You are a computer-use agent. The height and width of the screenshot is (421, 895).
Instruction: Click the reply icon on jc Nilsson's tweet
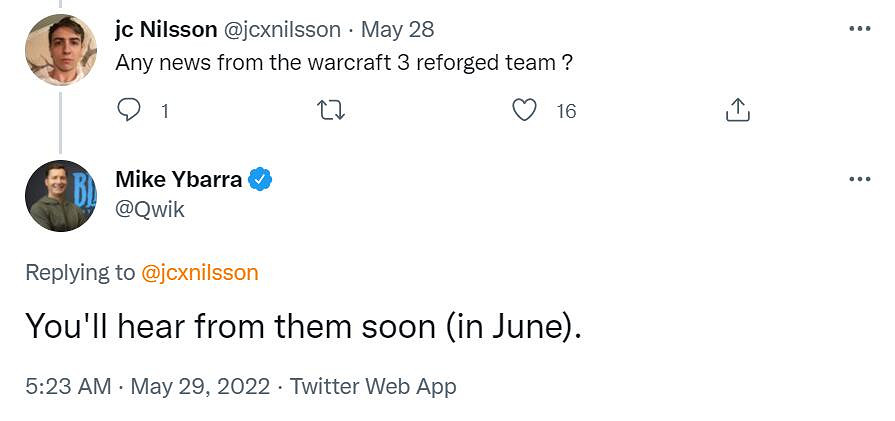pos(129,110)
